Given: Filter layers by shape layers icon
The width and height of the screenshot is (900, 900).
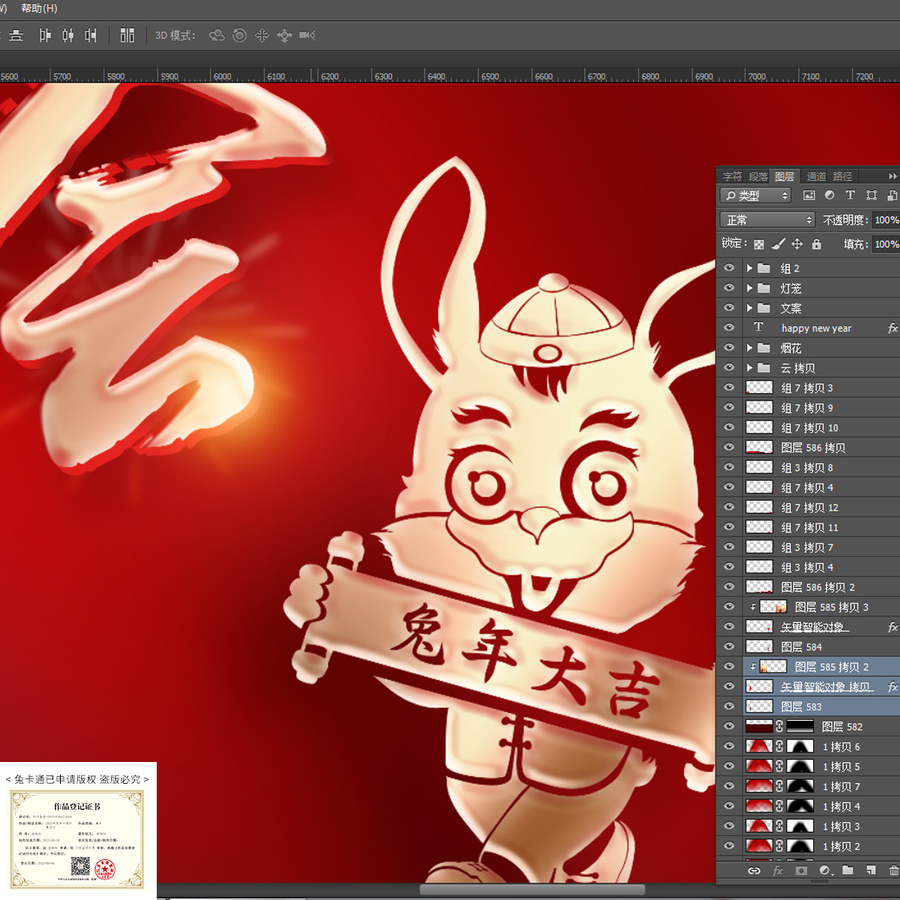Looking at the screenshot, I should (871, 195).
